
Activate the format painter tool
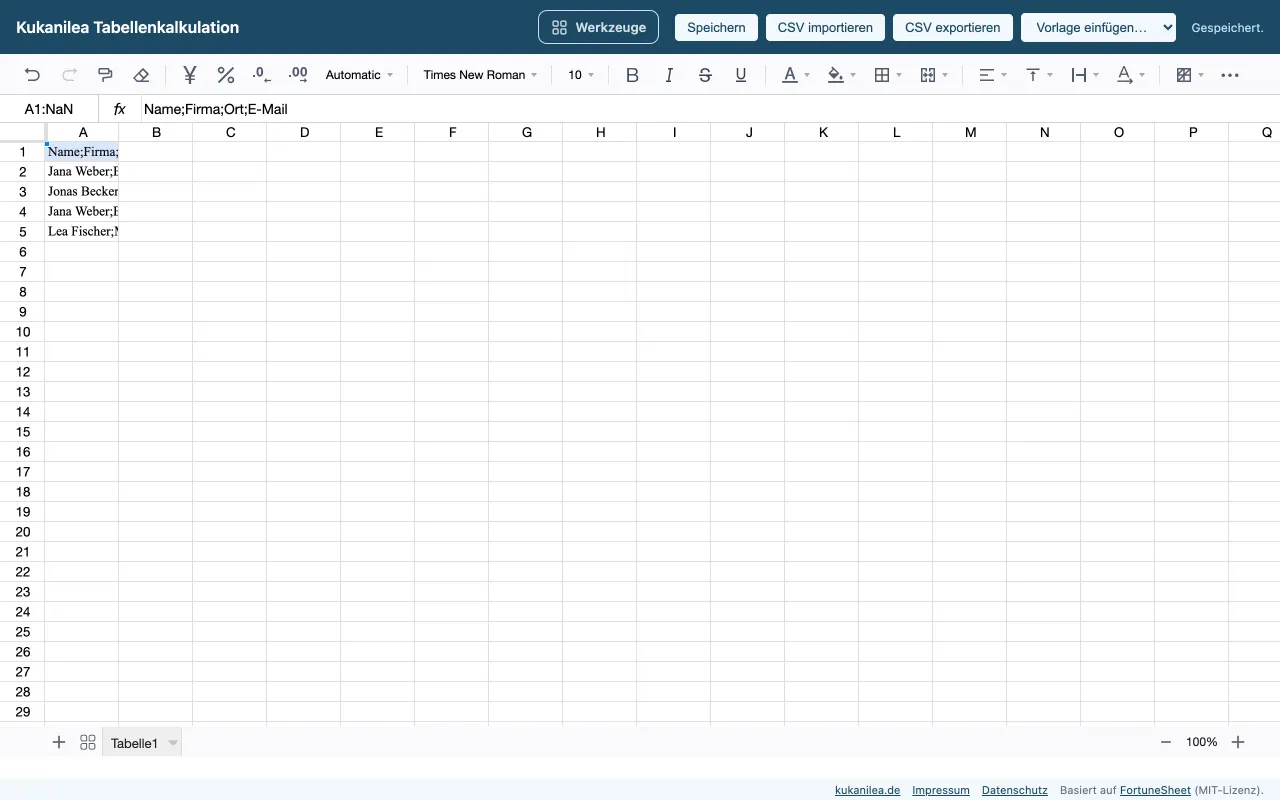(x=105, y=75)
